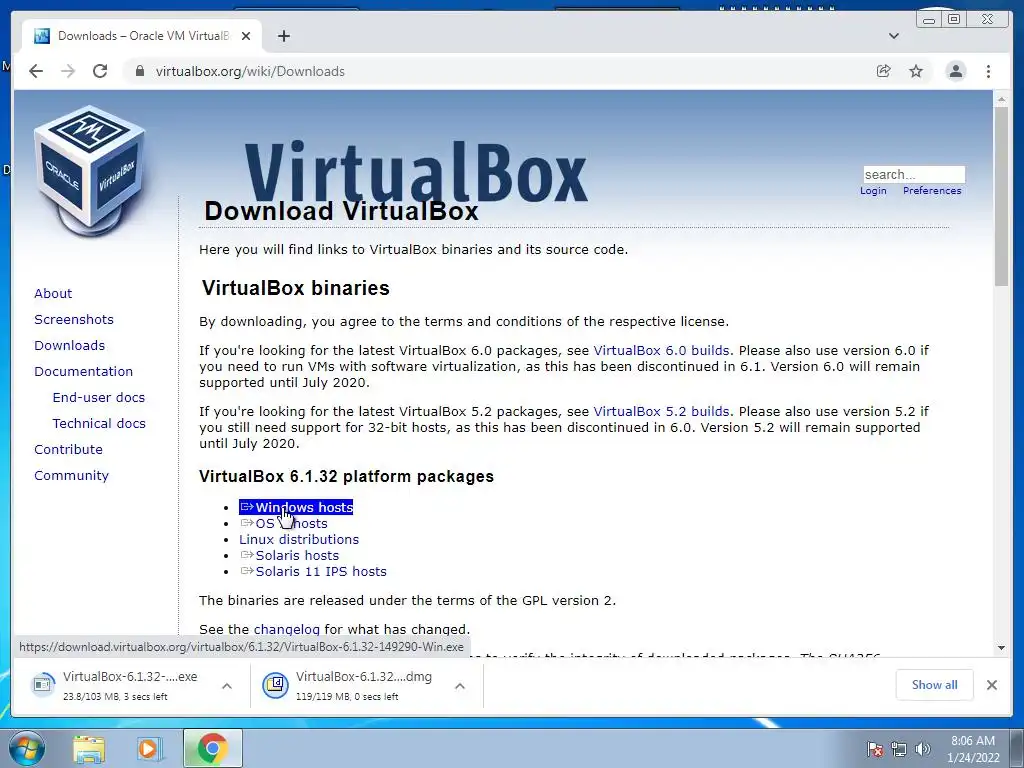
Task: Open About in the sidebar
Action: 53,293
